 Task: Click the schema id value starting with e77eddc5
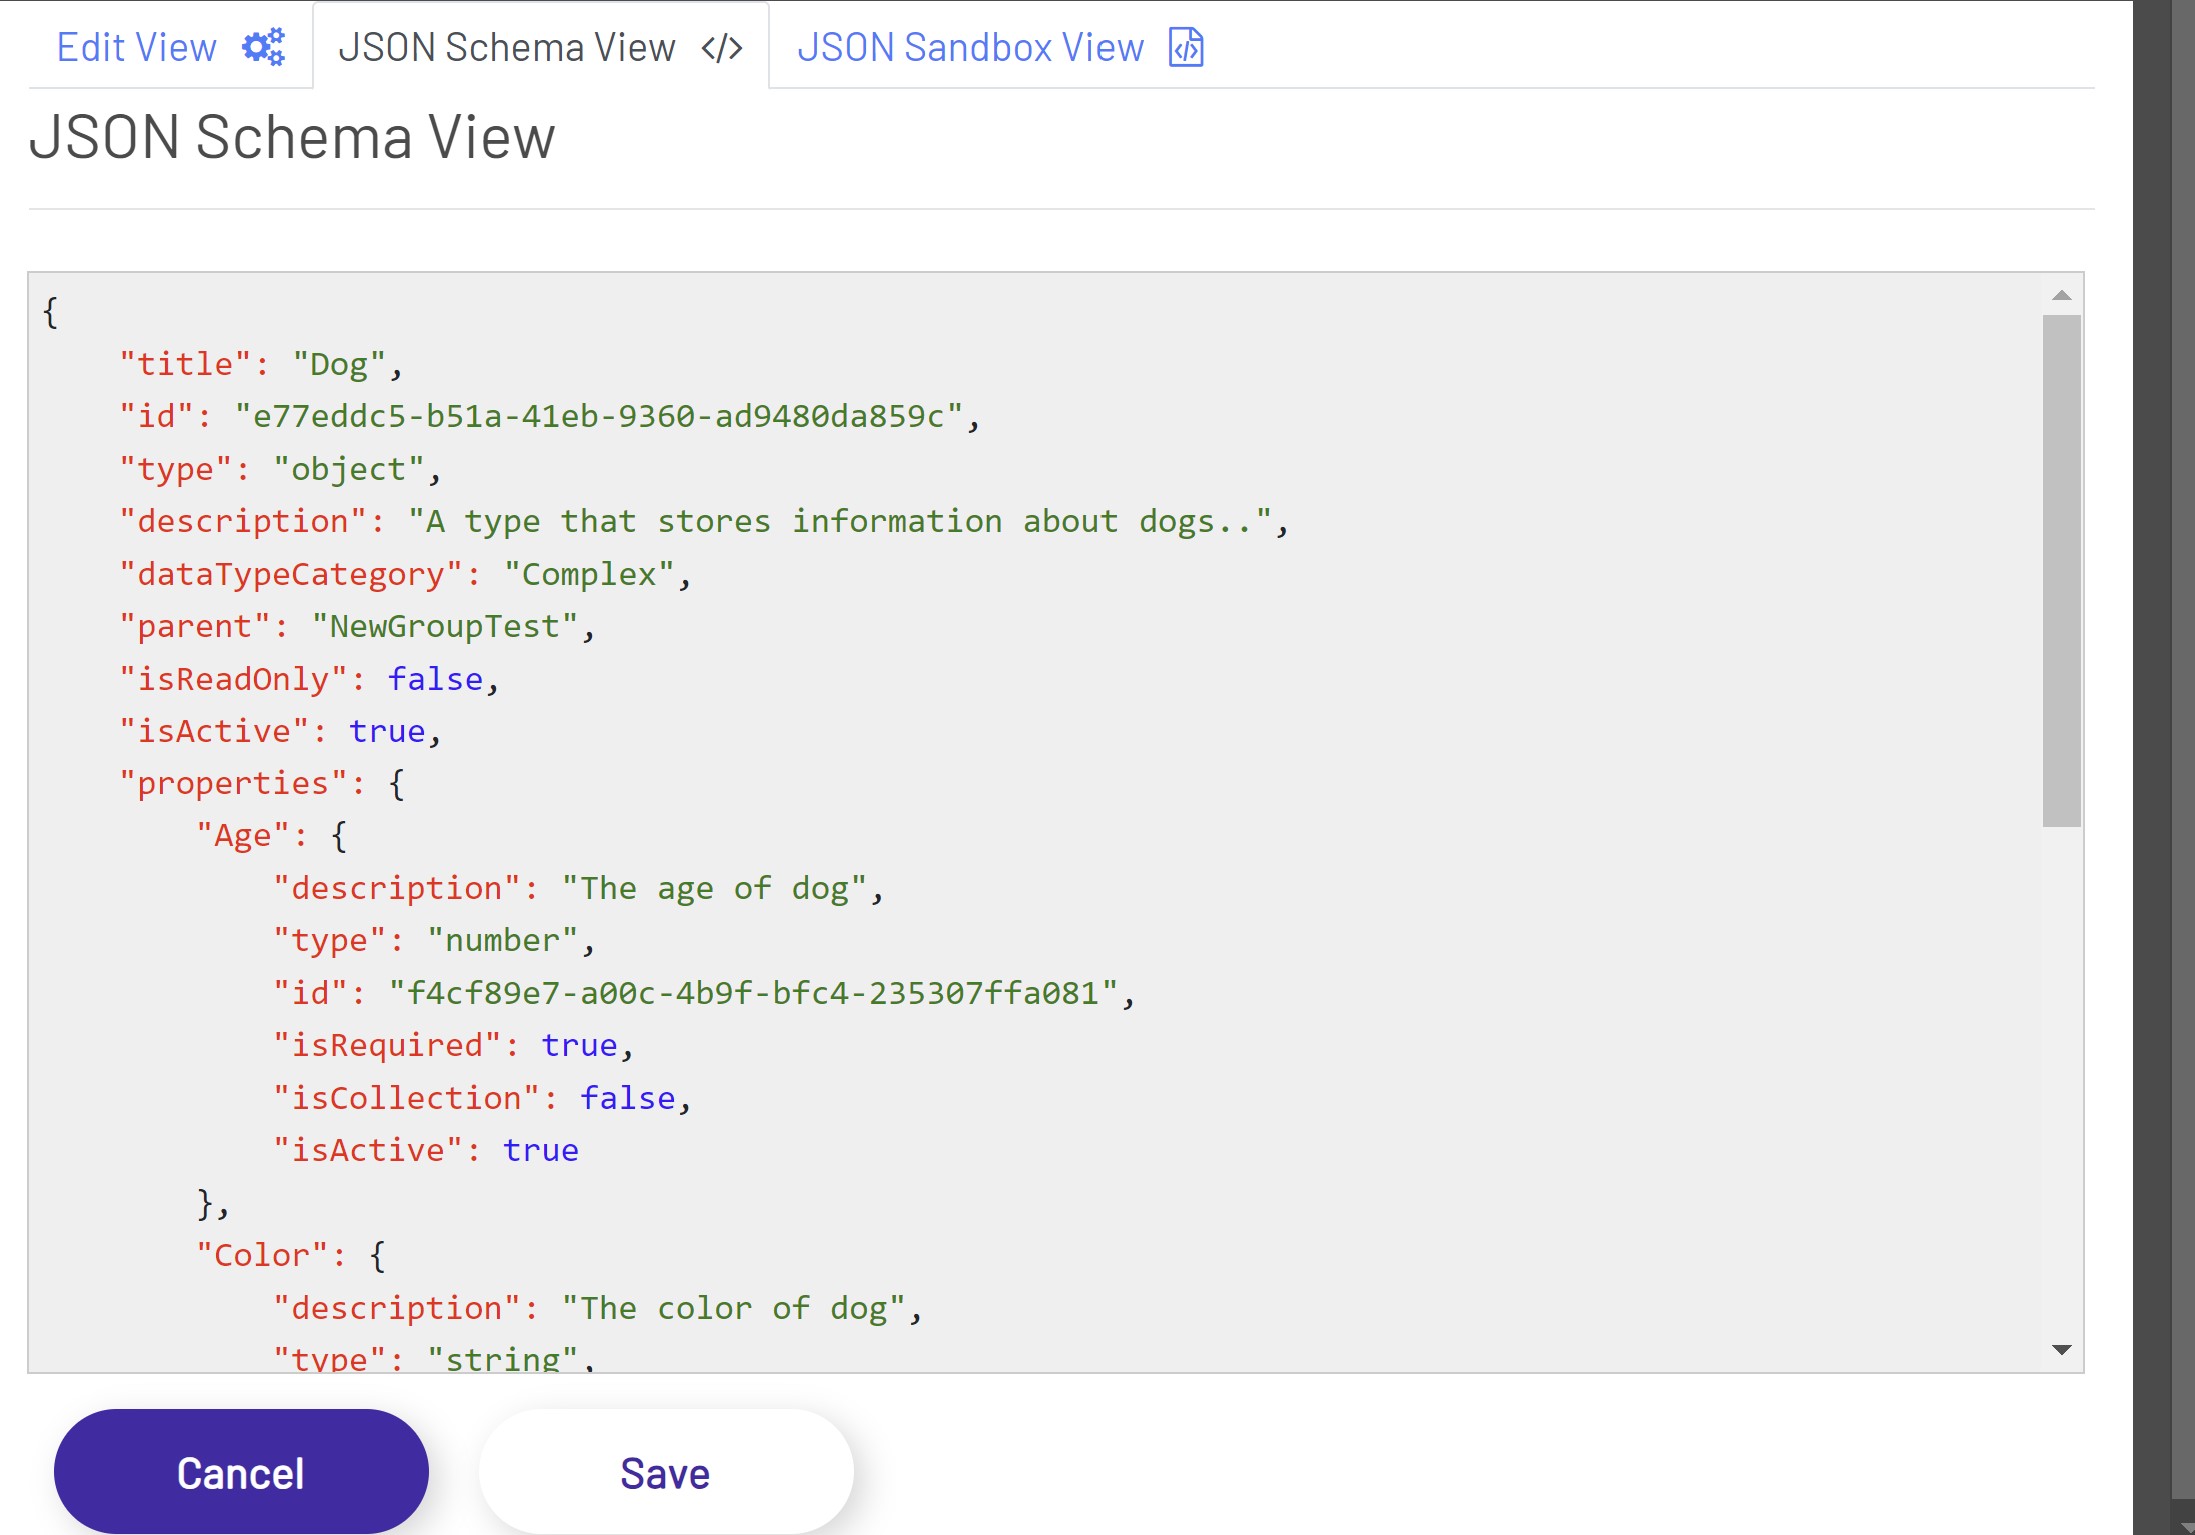tap(597, 416)
